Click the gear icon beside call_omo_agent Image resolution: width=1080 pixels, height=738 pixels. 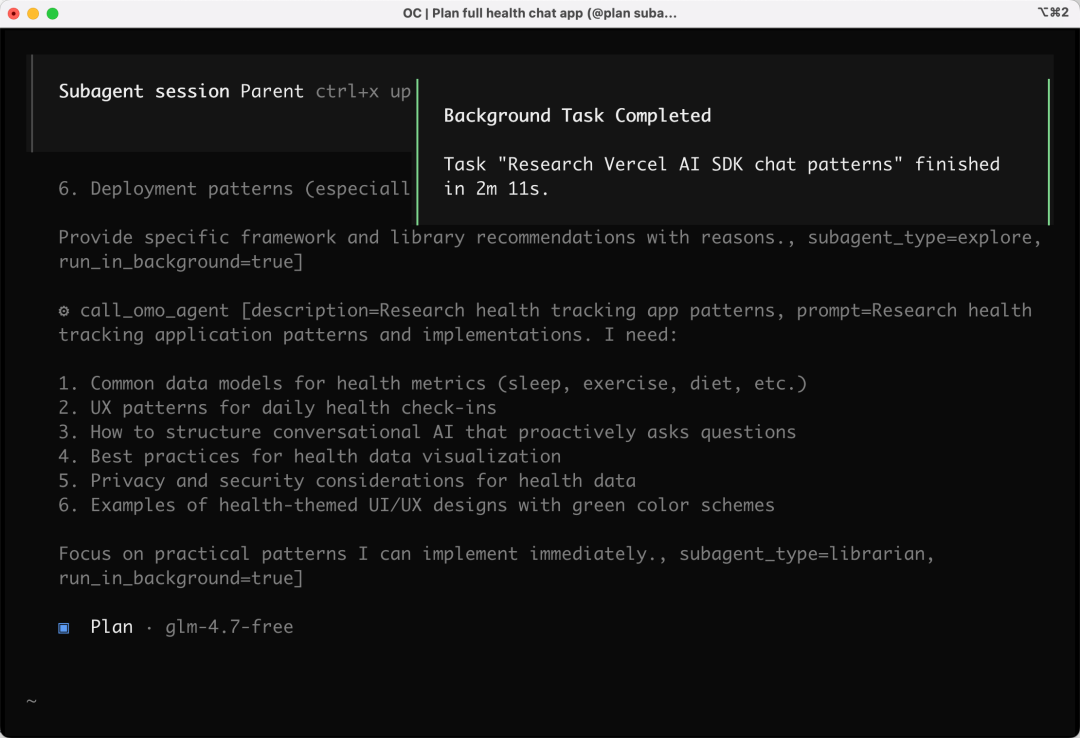coord(63,311)
